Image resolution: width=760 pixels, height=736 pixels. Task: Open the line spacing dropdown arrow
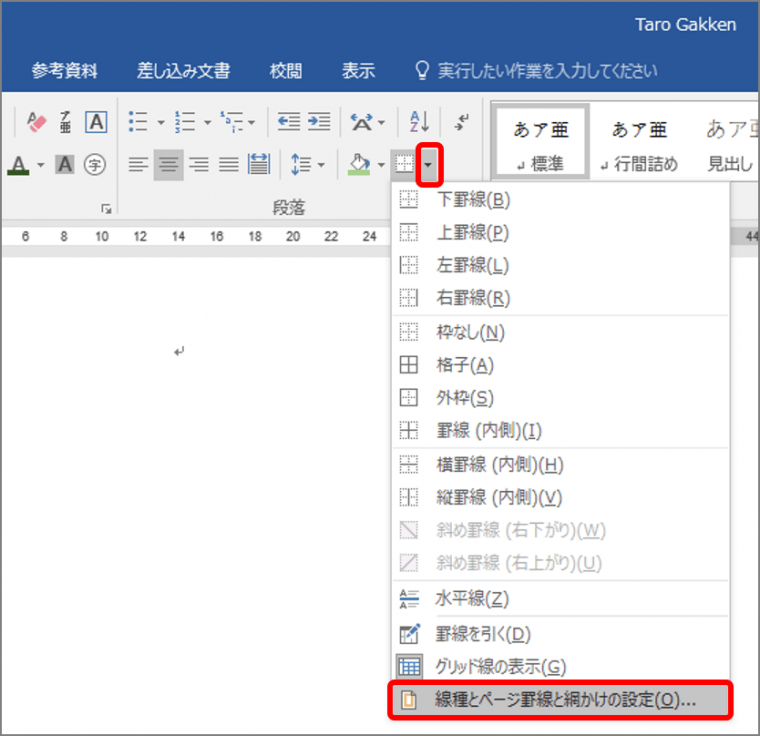click(x=321, y=165)
